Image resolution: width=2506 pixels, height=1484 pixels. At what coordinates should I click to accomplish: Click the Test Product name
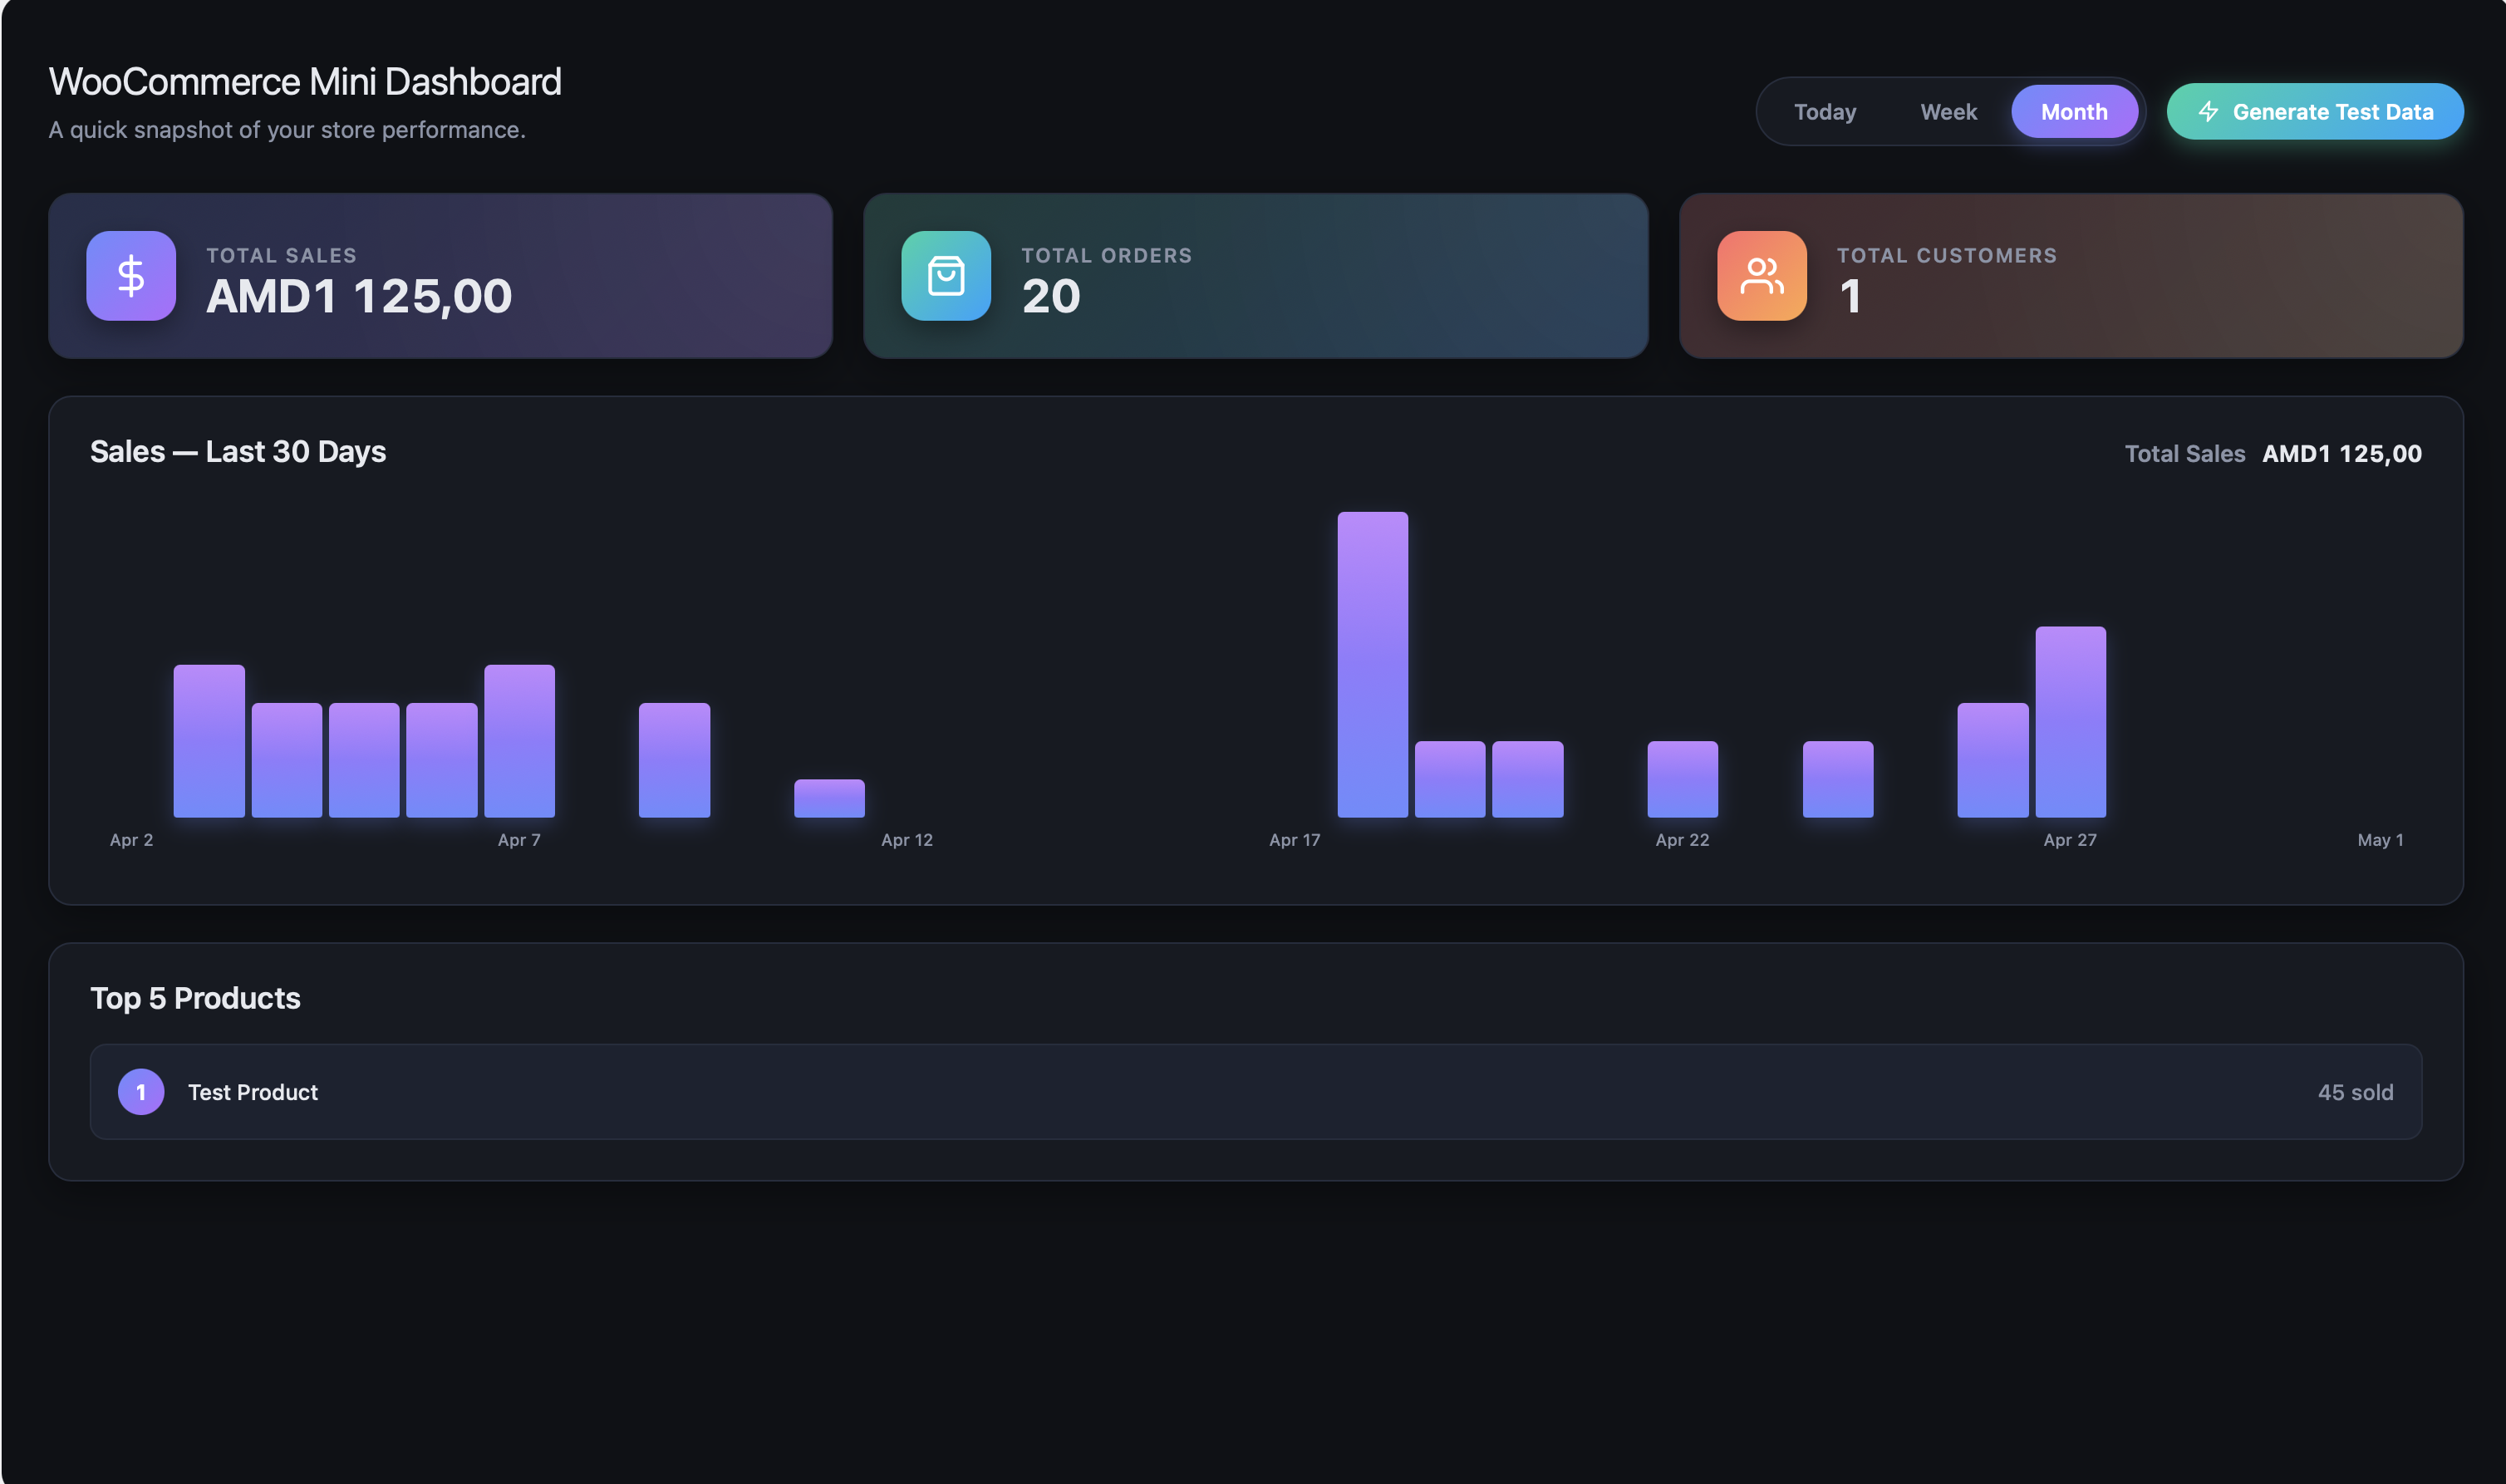253,1092
